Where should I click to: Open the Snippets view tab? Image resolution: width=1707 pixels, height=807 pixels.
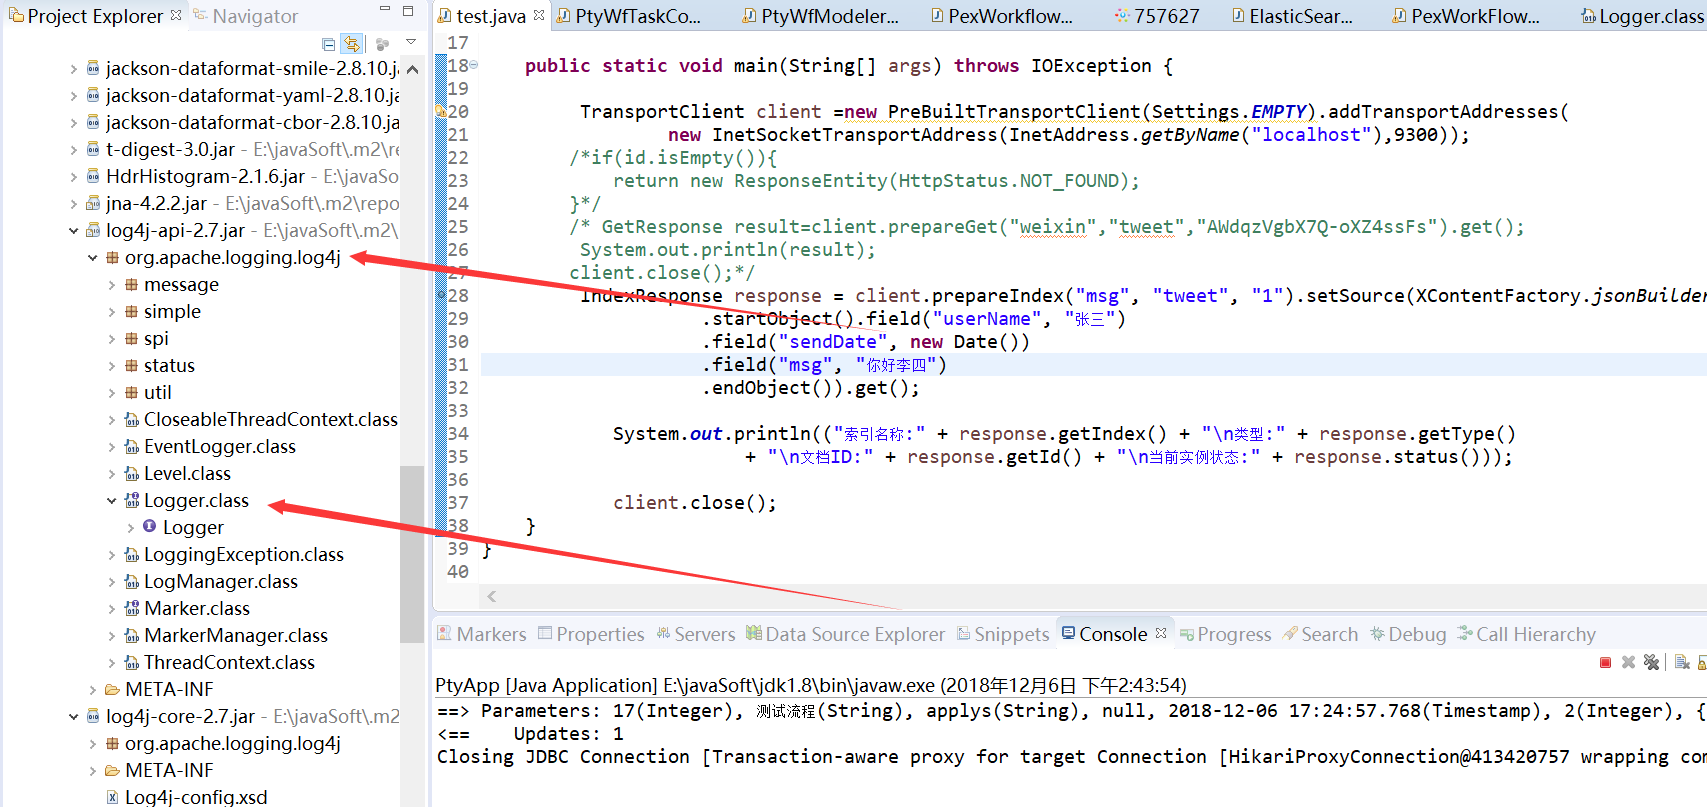(1003, 634)
